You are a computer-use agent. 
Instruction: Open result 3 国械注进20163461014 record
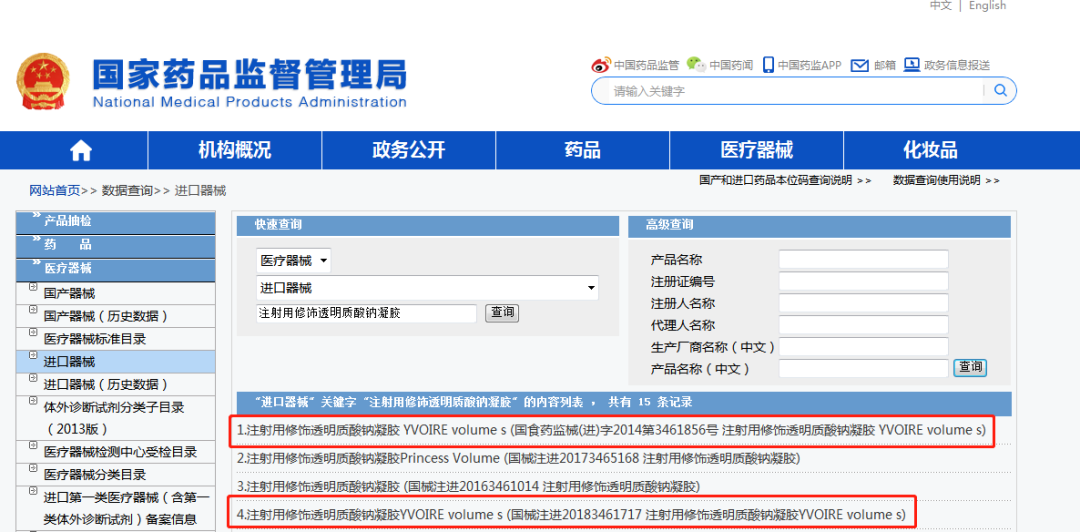pos(468,487)
